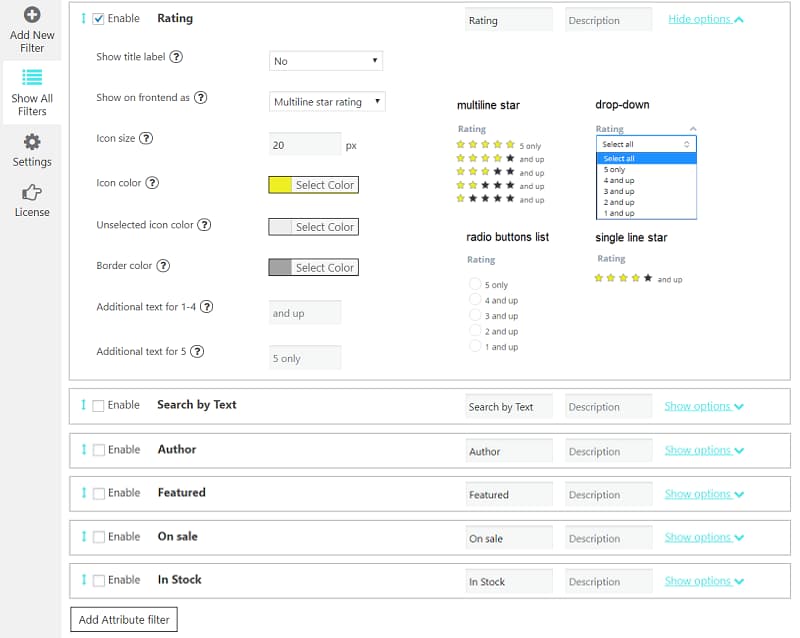Select the '4 and up' radio button preview
The height and width of the screenshot is (638, 800).
pos(475,299)
